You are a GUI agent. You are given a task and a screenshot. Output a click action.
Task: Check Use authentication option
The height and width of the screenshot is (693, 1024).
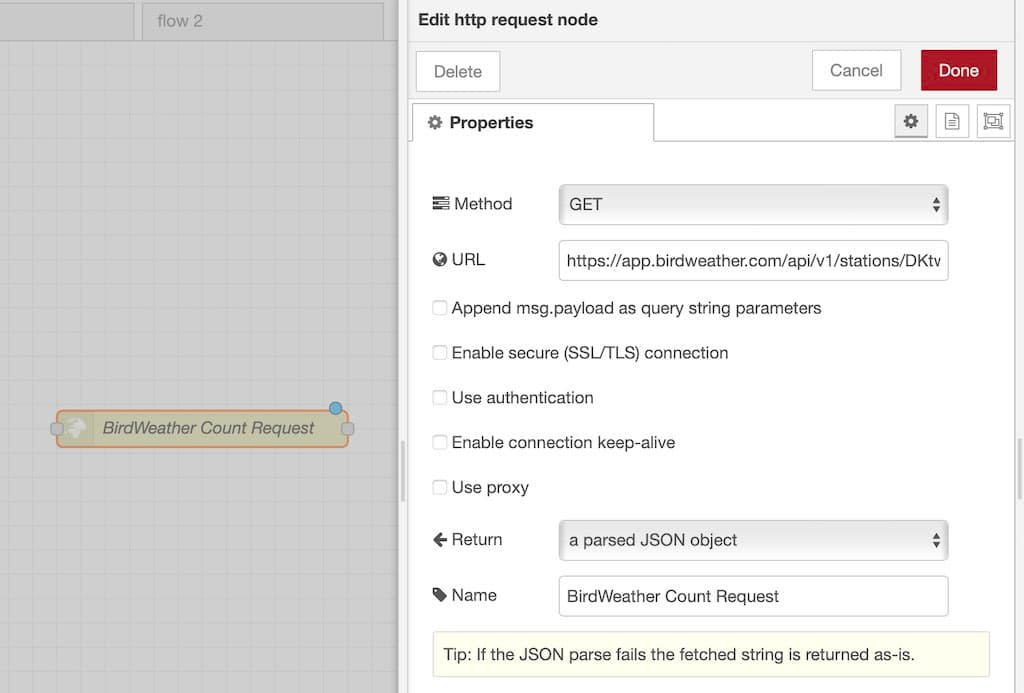click(440, 398)
